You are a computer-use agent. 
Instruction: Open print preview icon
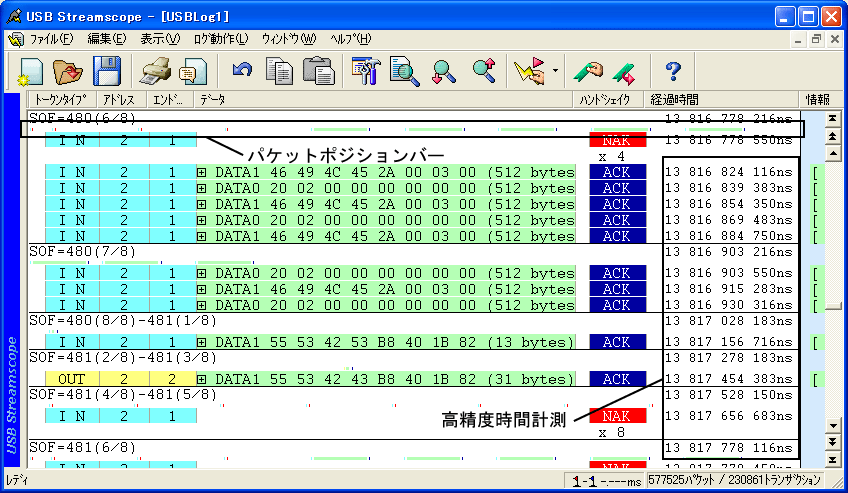(193, 71)
